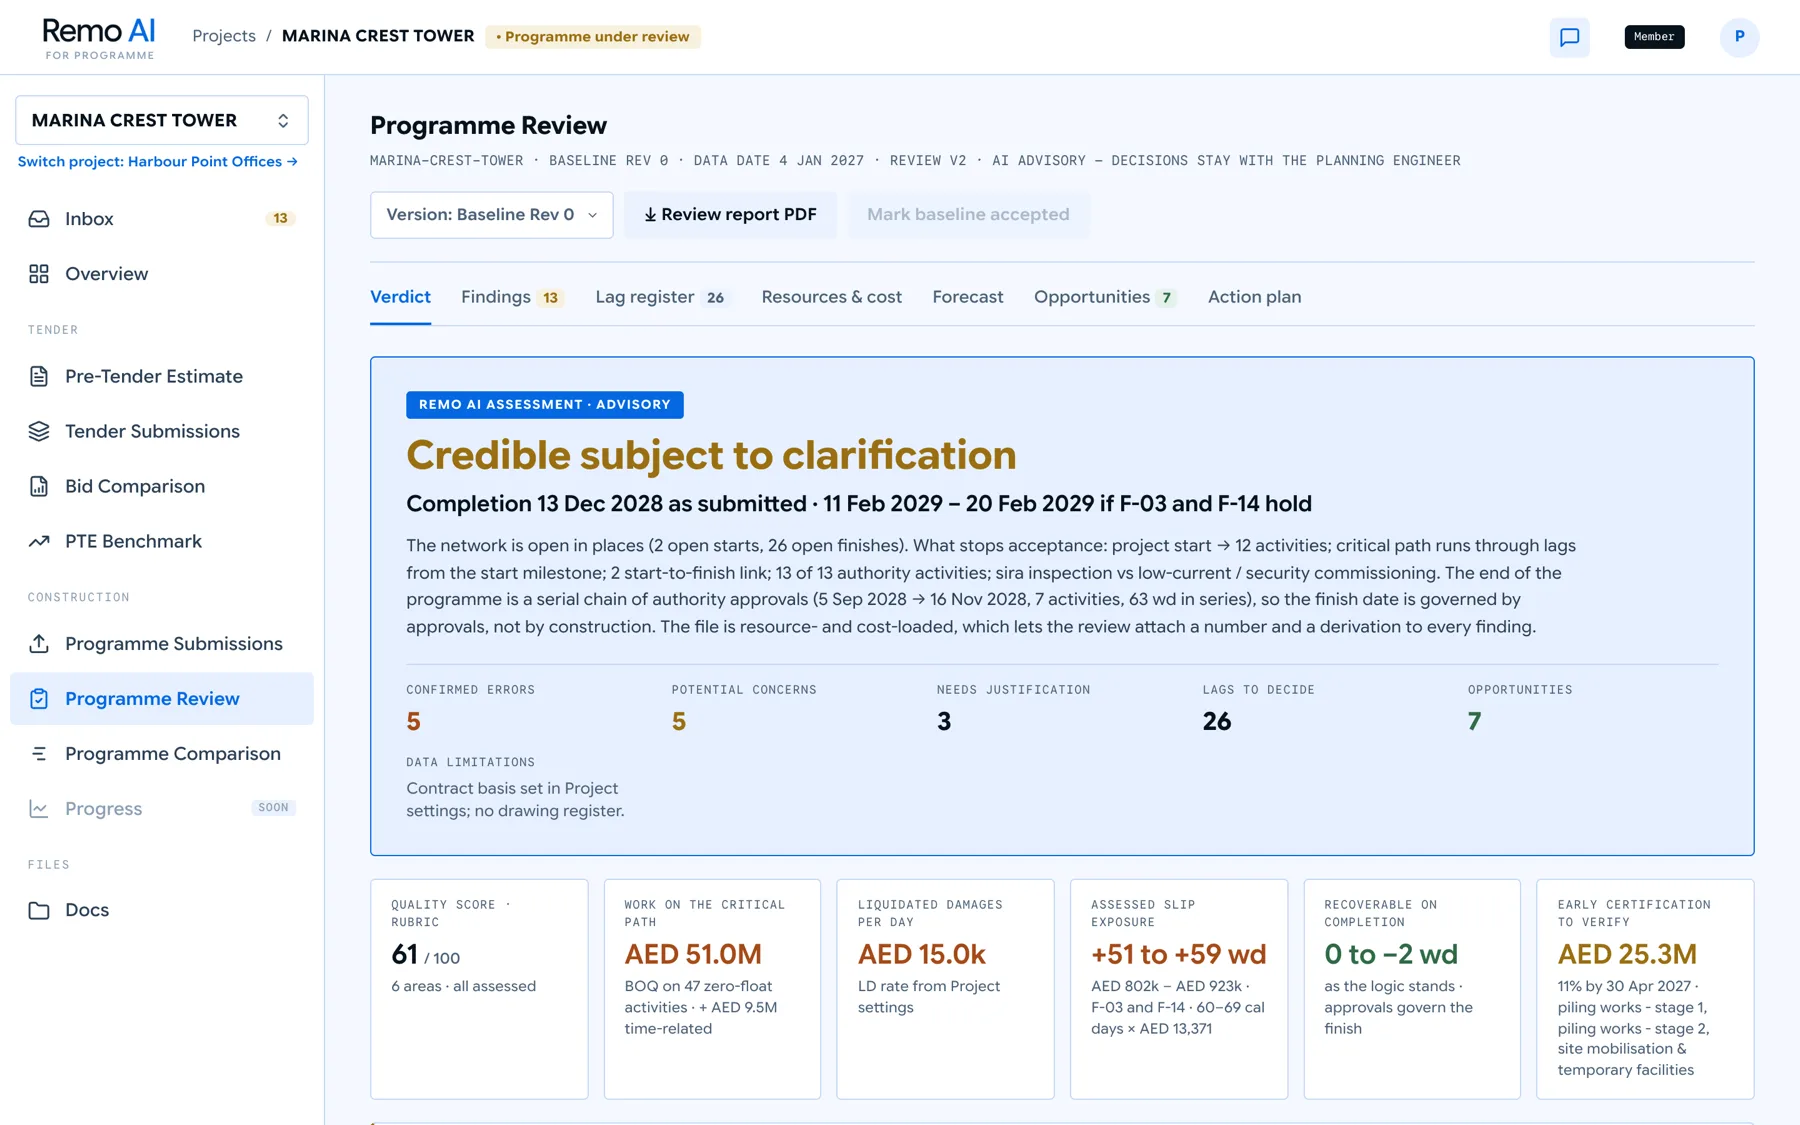Select the Verdict tab
The width and height of the screenshot is (1800, 1125).
click(400, 297)
